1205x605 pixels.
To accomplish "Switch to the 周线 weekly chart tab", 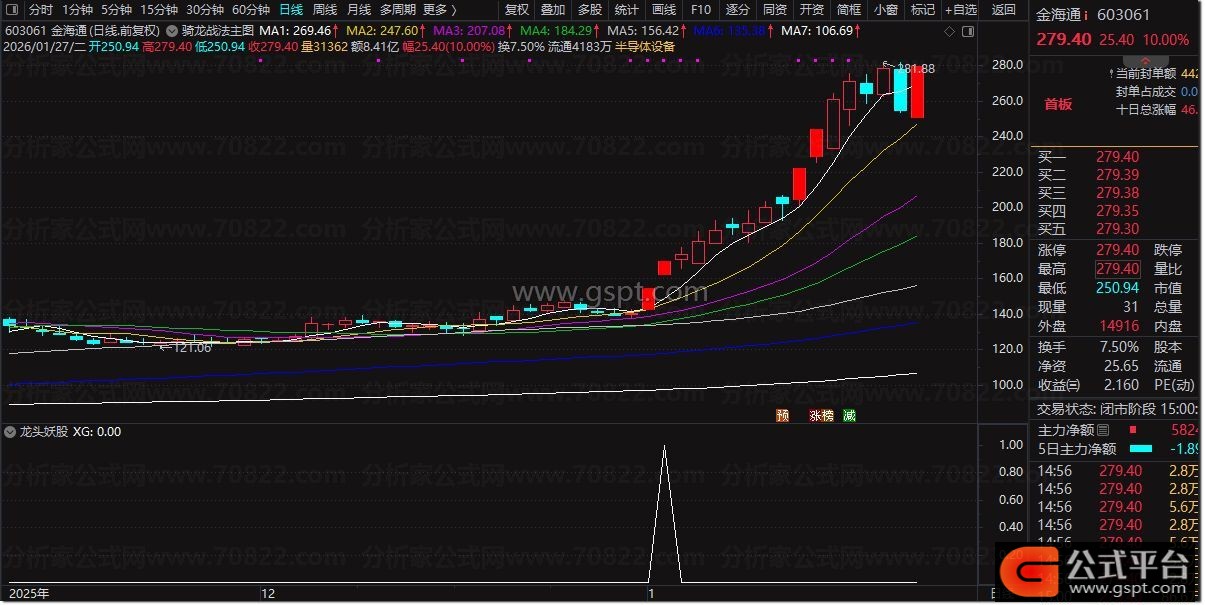I will tap(325, 10).
